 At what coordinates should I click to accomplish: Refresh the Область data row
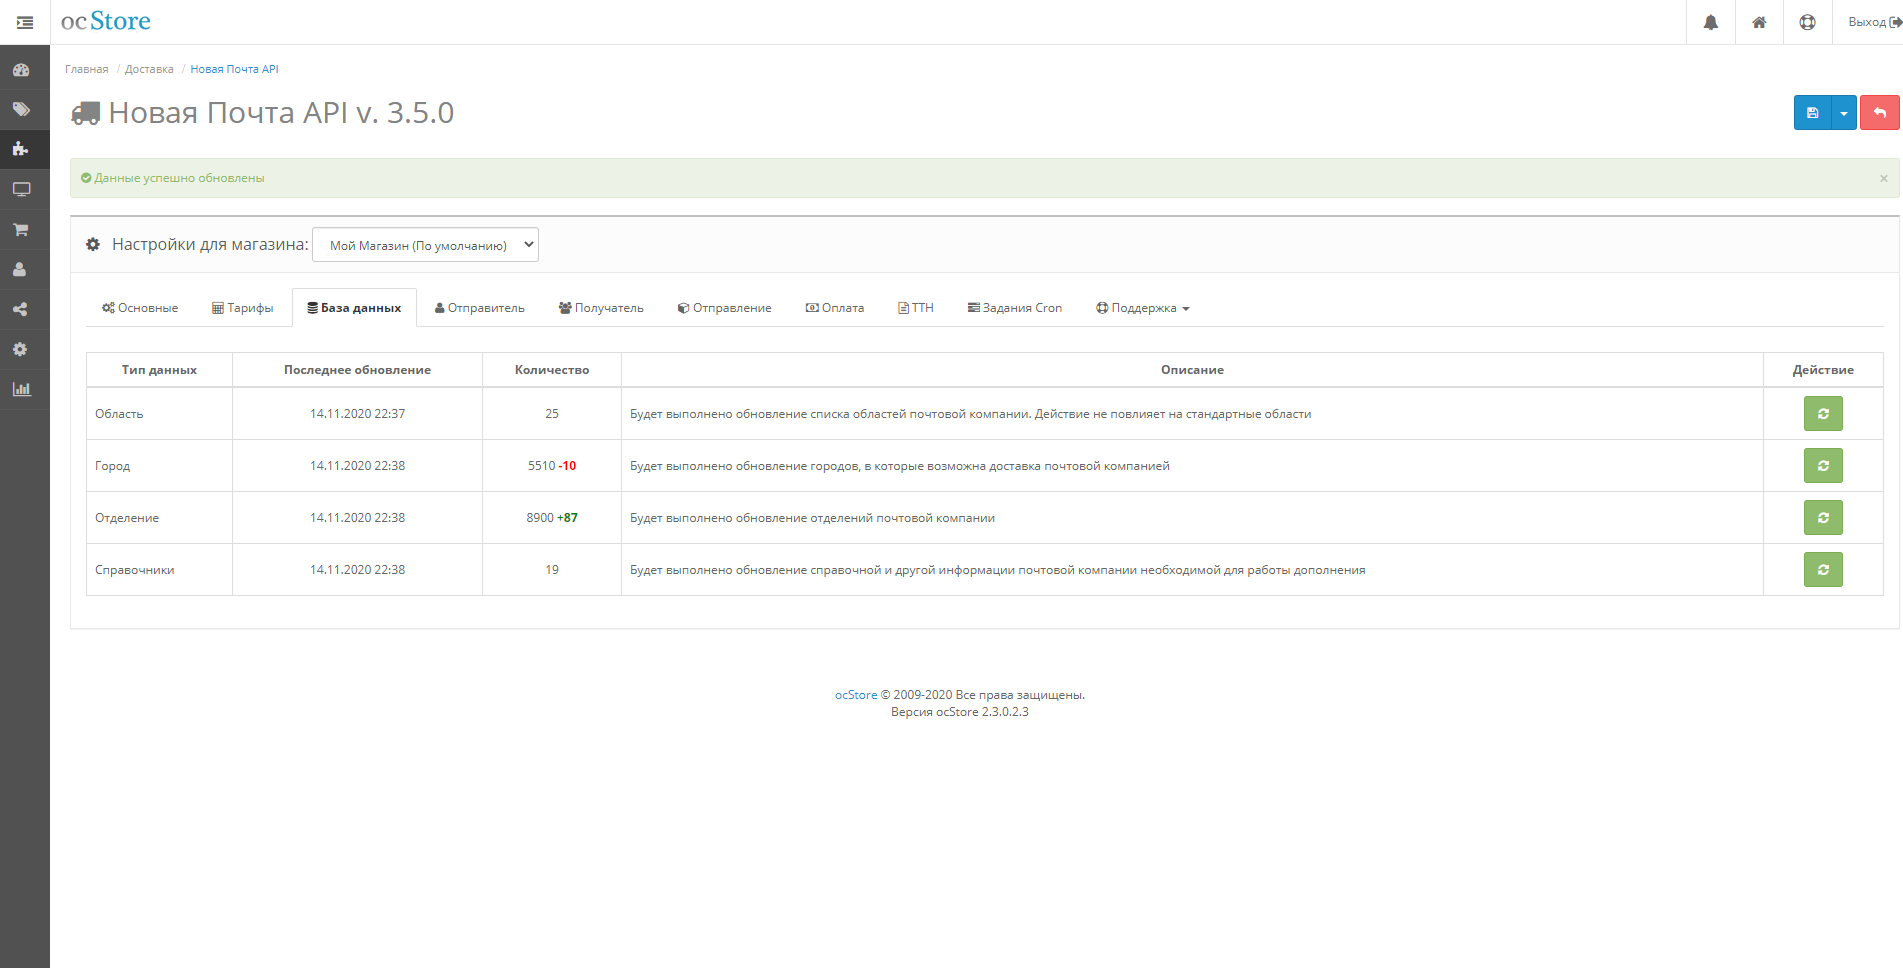pos(1823,414)
